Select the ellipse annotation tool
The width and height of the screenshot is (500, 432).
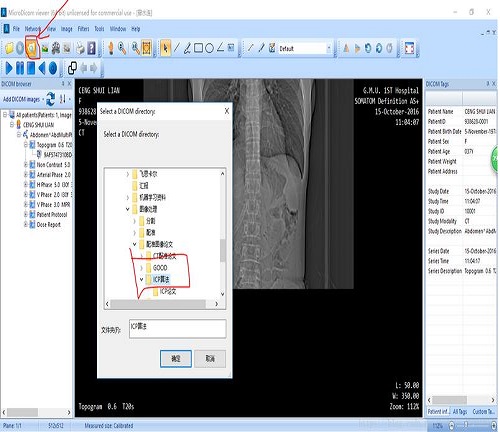click(x=209, y=48)
